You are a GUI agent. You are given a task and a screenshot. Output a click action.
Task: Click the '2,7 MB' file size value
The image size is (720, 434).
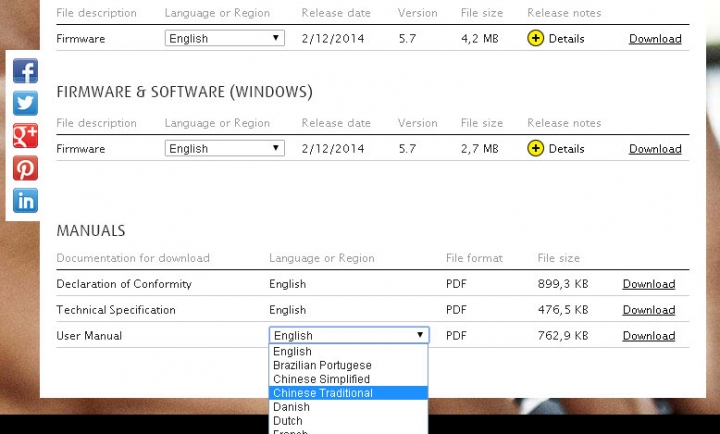click(479, 149)
